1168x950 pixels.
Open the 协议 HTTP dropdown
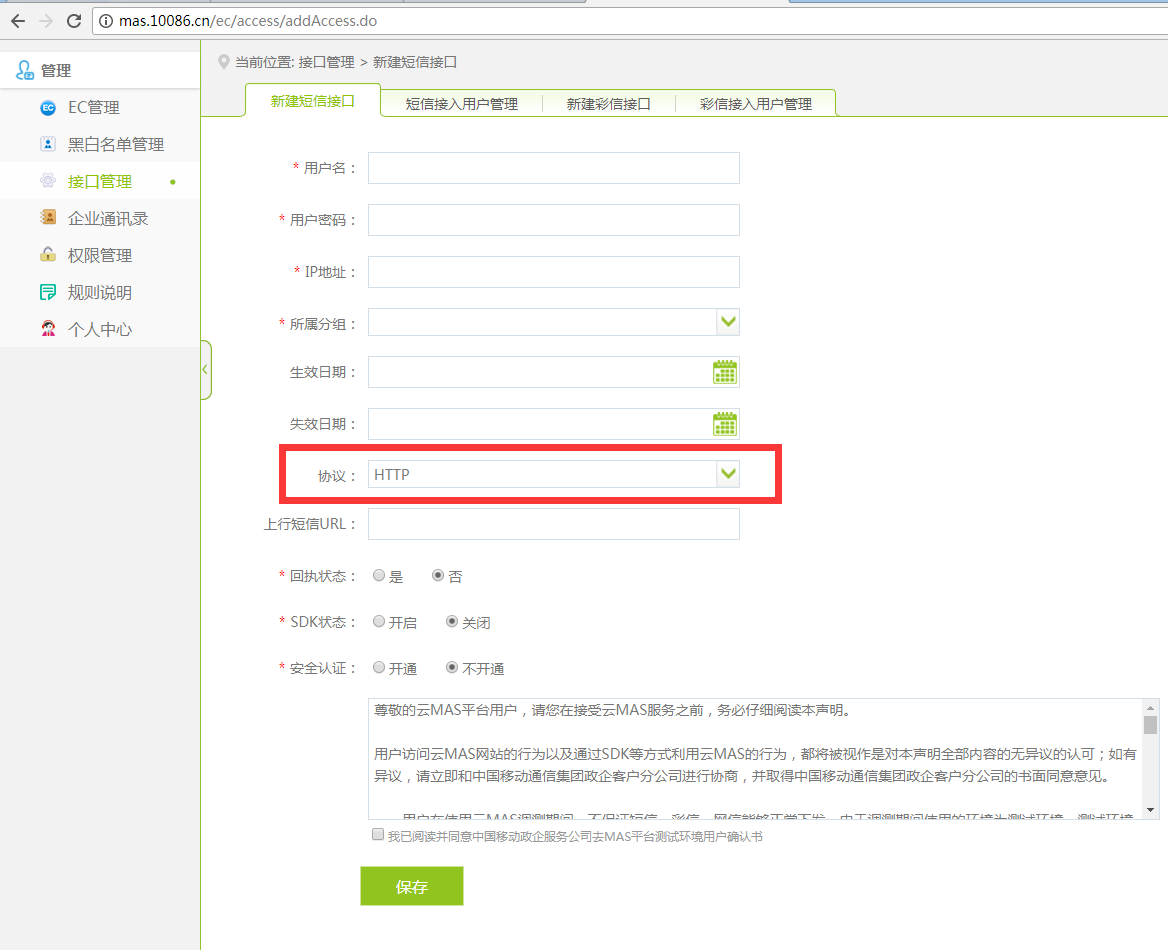click(728, 474)
